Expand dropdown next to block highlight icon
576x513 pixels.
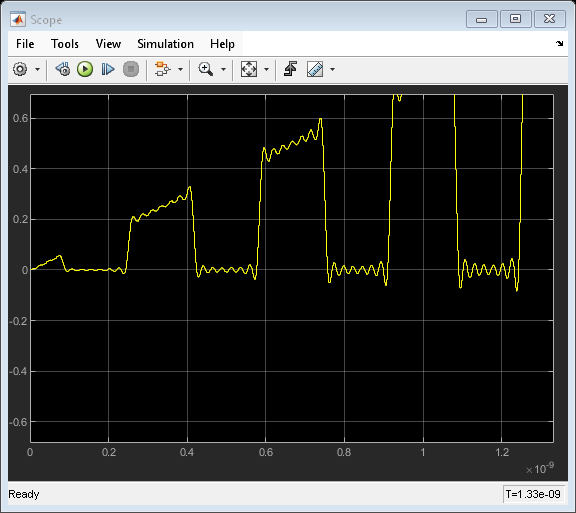coord(180,69)
